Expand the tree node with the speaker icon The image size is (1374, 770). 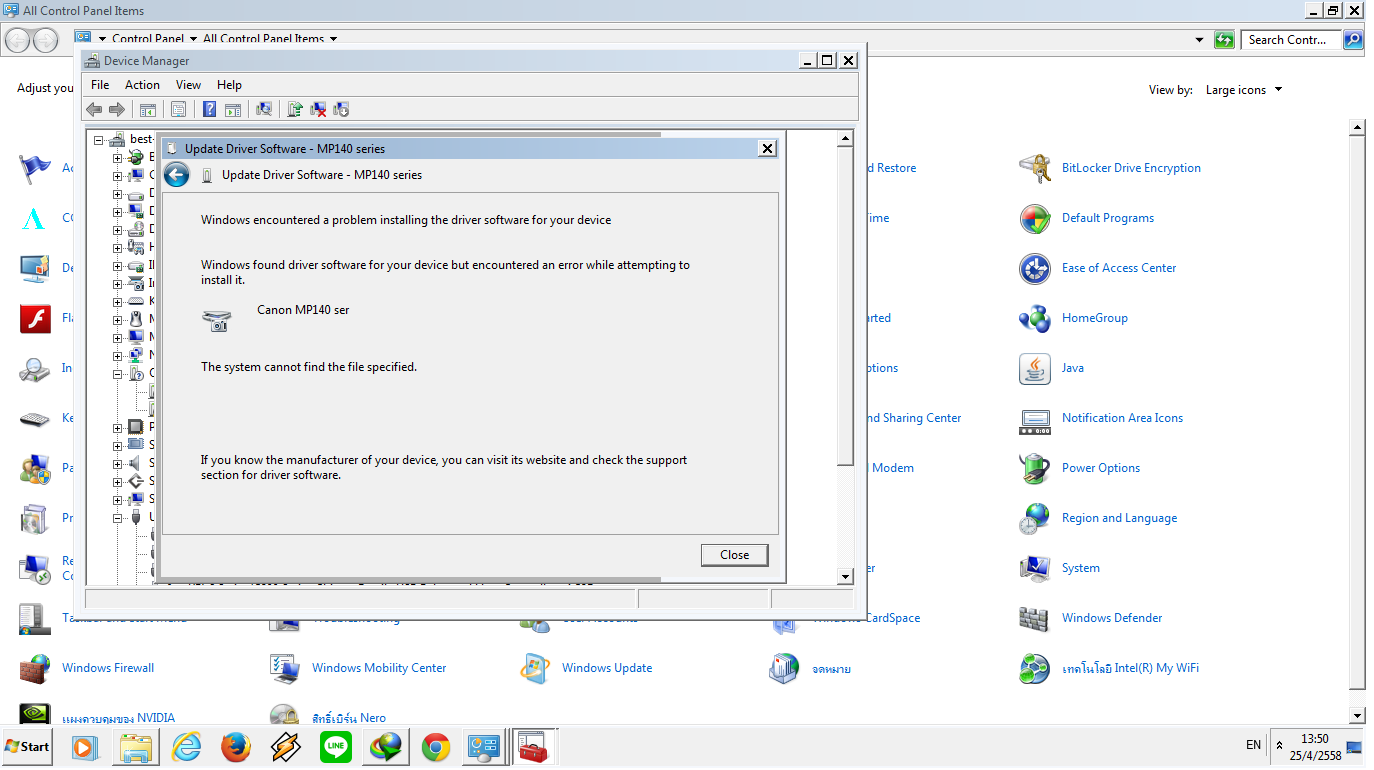click(117, 464)
